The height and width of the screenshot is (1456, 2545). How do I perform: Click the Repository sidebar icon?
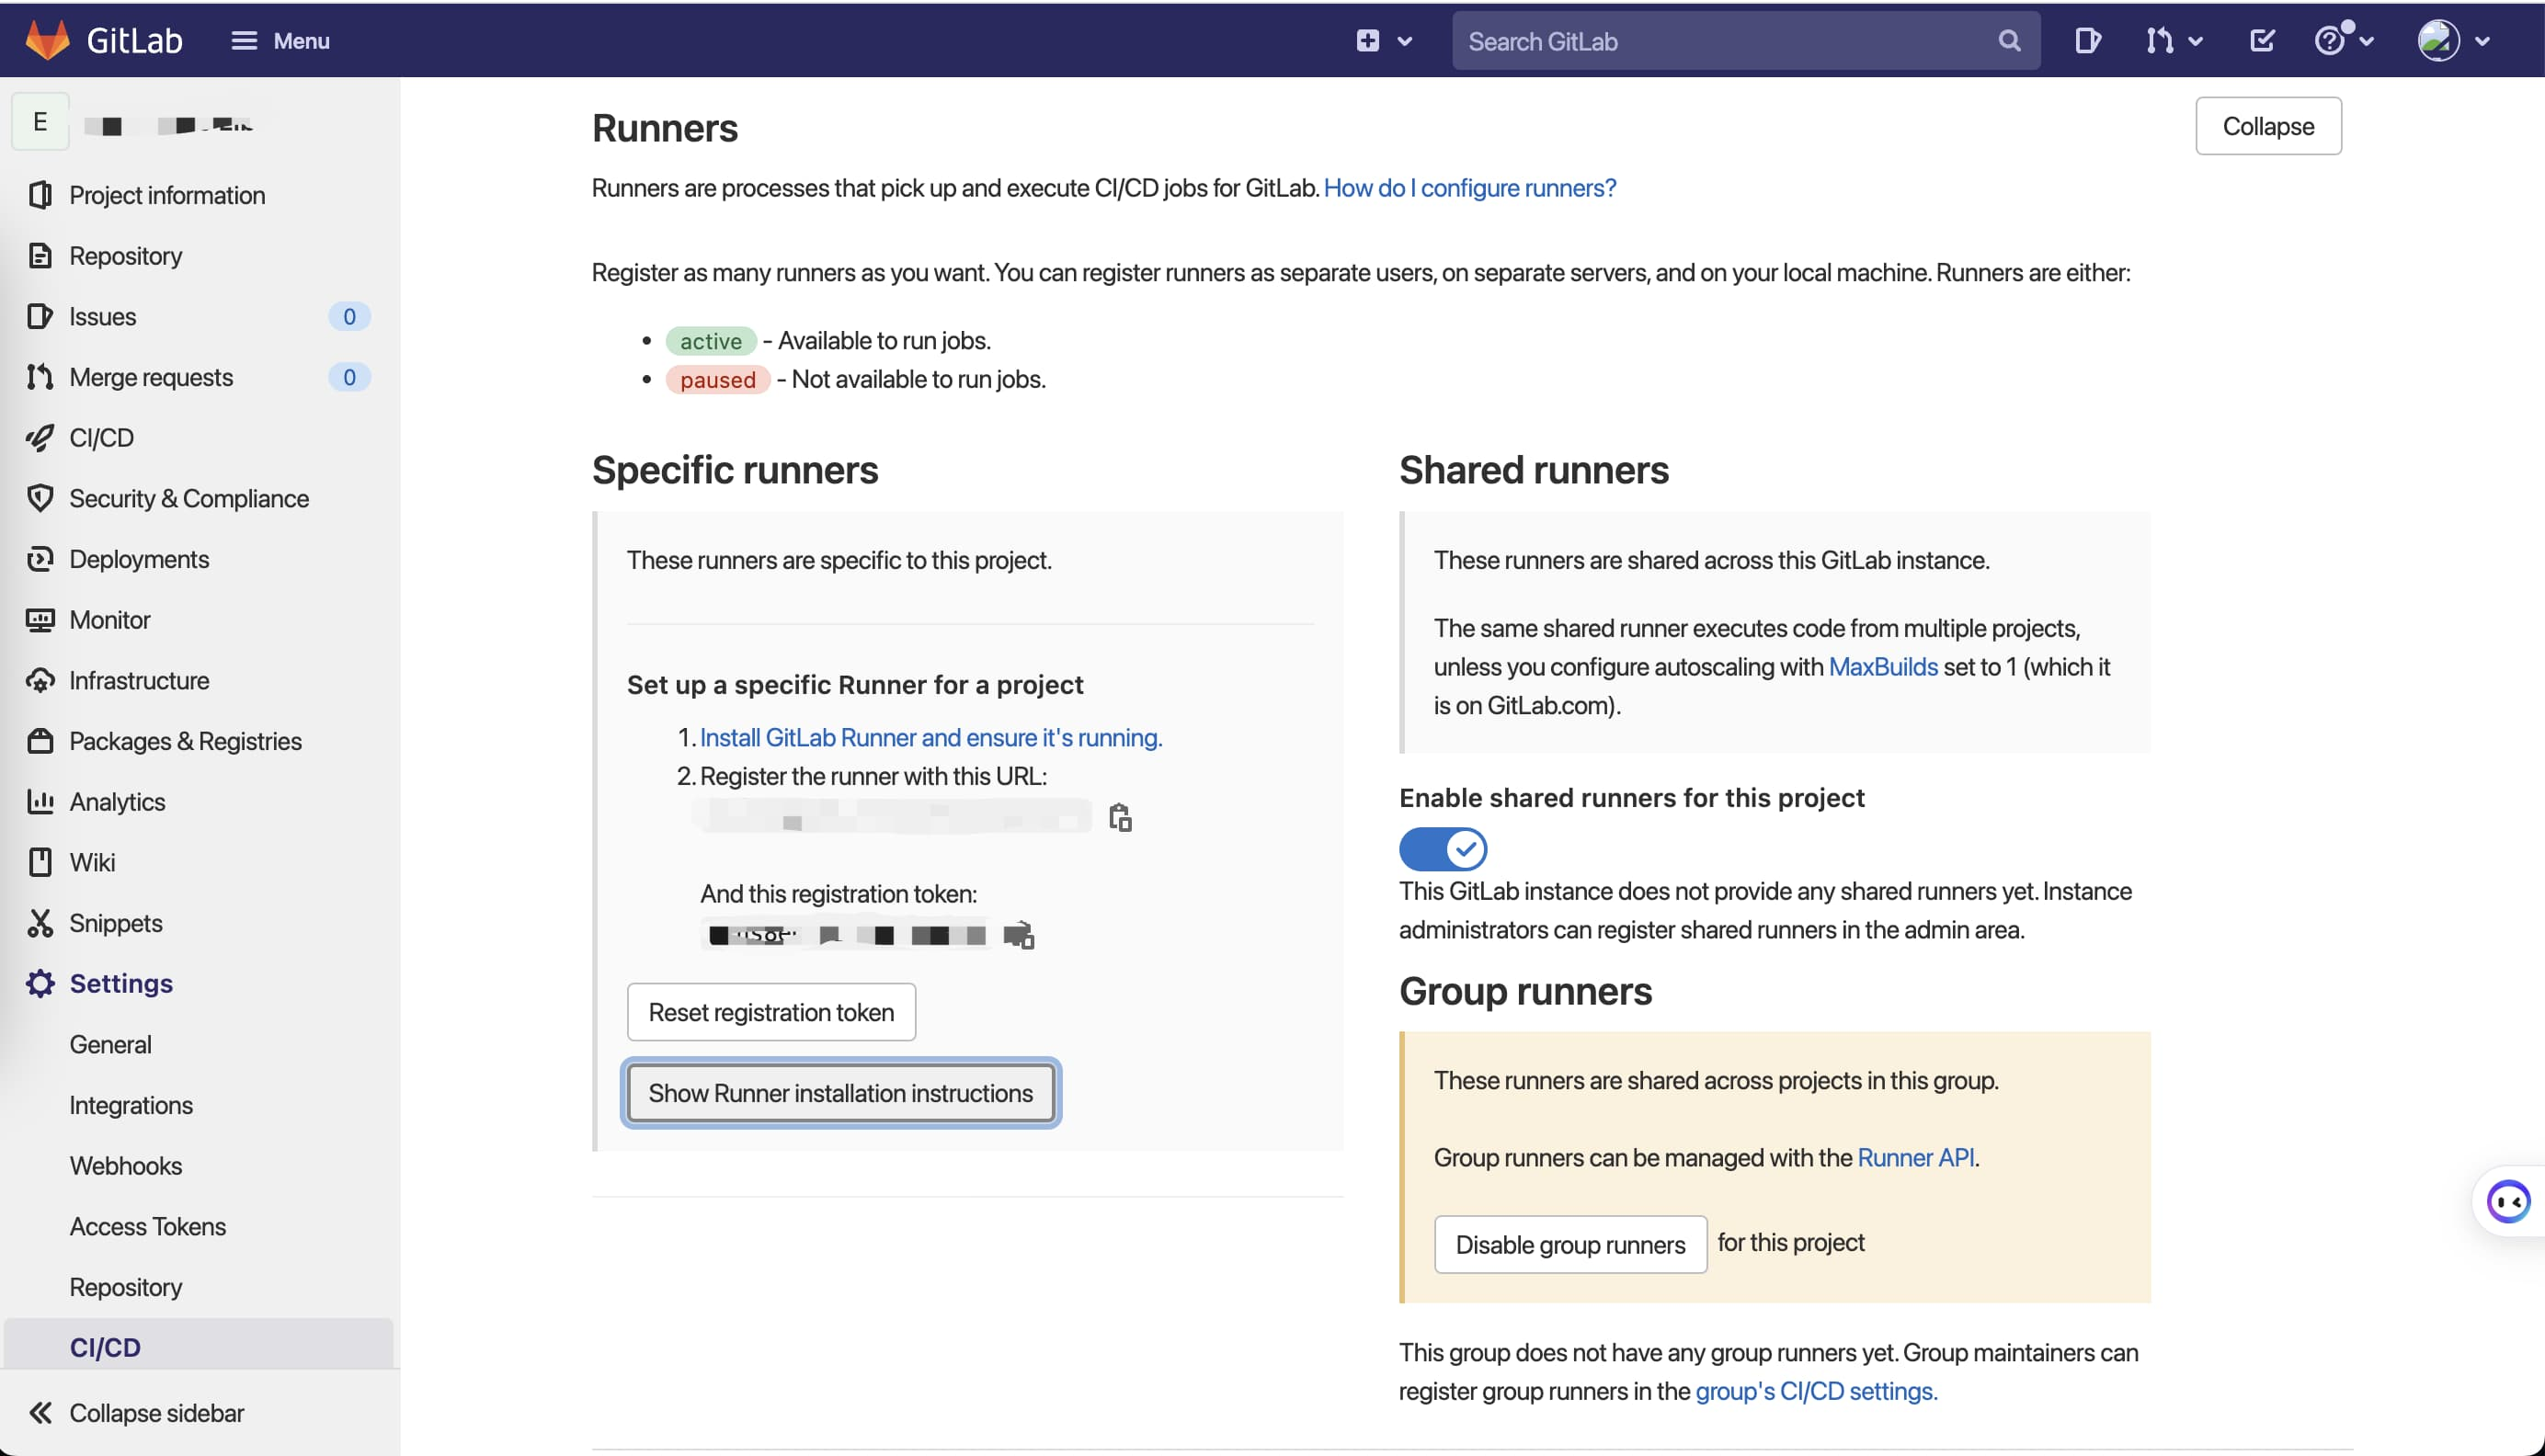(40, 256)
